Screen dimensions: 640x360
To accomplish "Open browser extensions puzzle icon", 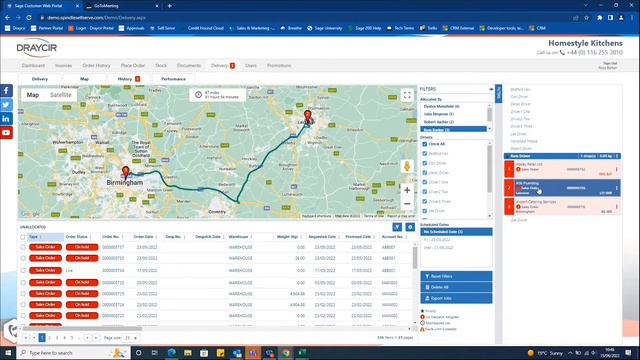I will coord(599,18).
